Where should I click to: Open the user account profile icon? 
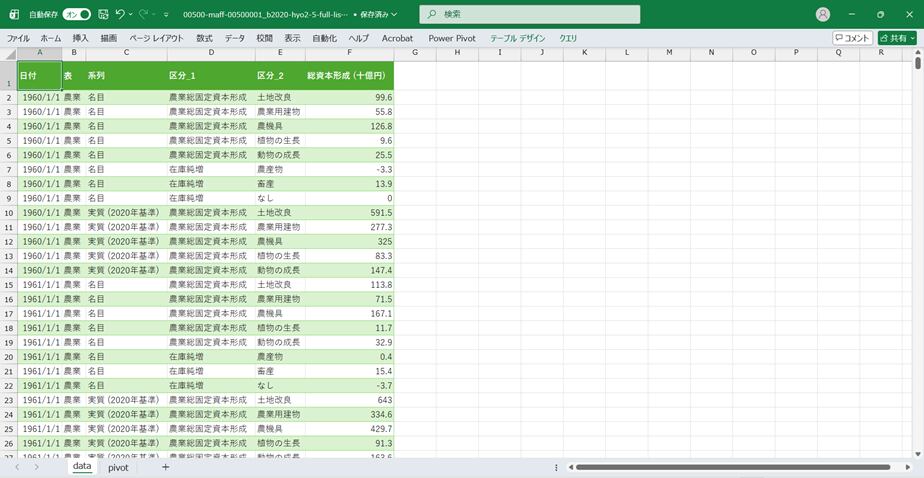click(x=823, y=15)
